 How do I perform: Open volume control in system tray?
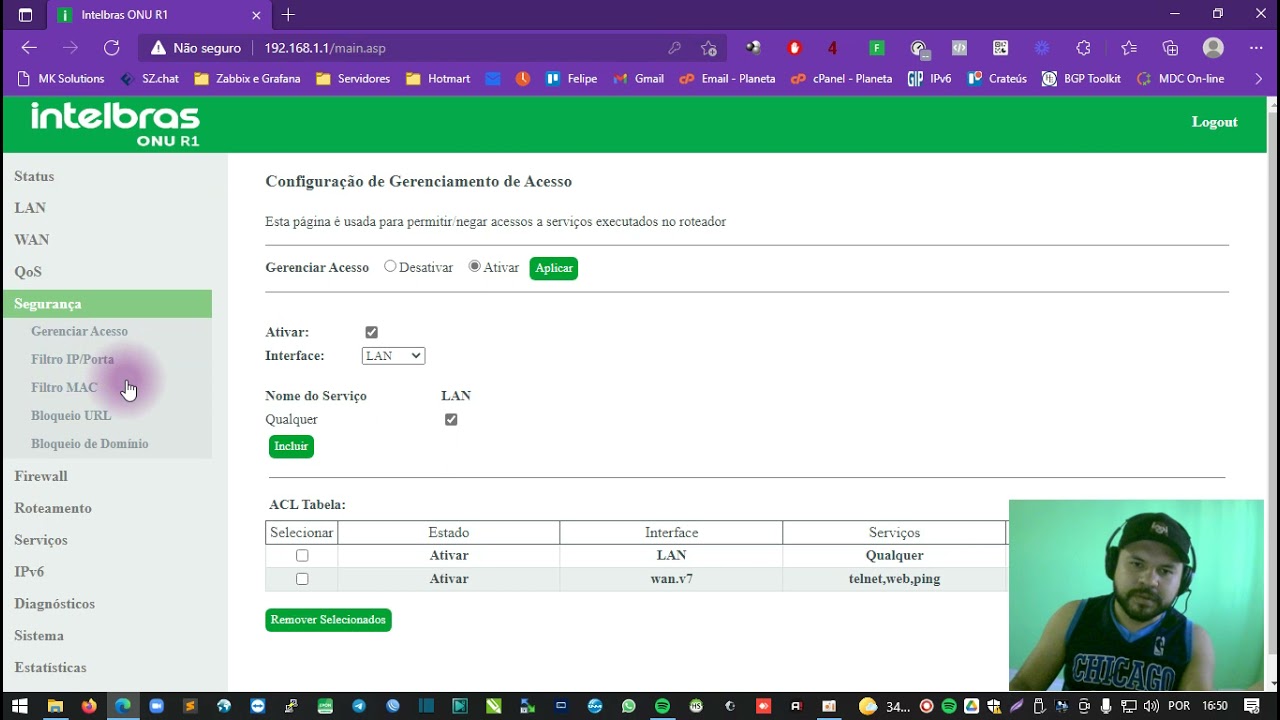[x=1151, y=706]
